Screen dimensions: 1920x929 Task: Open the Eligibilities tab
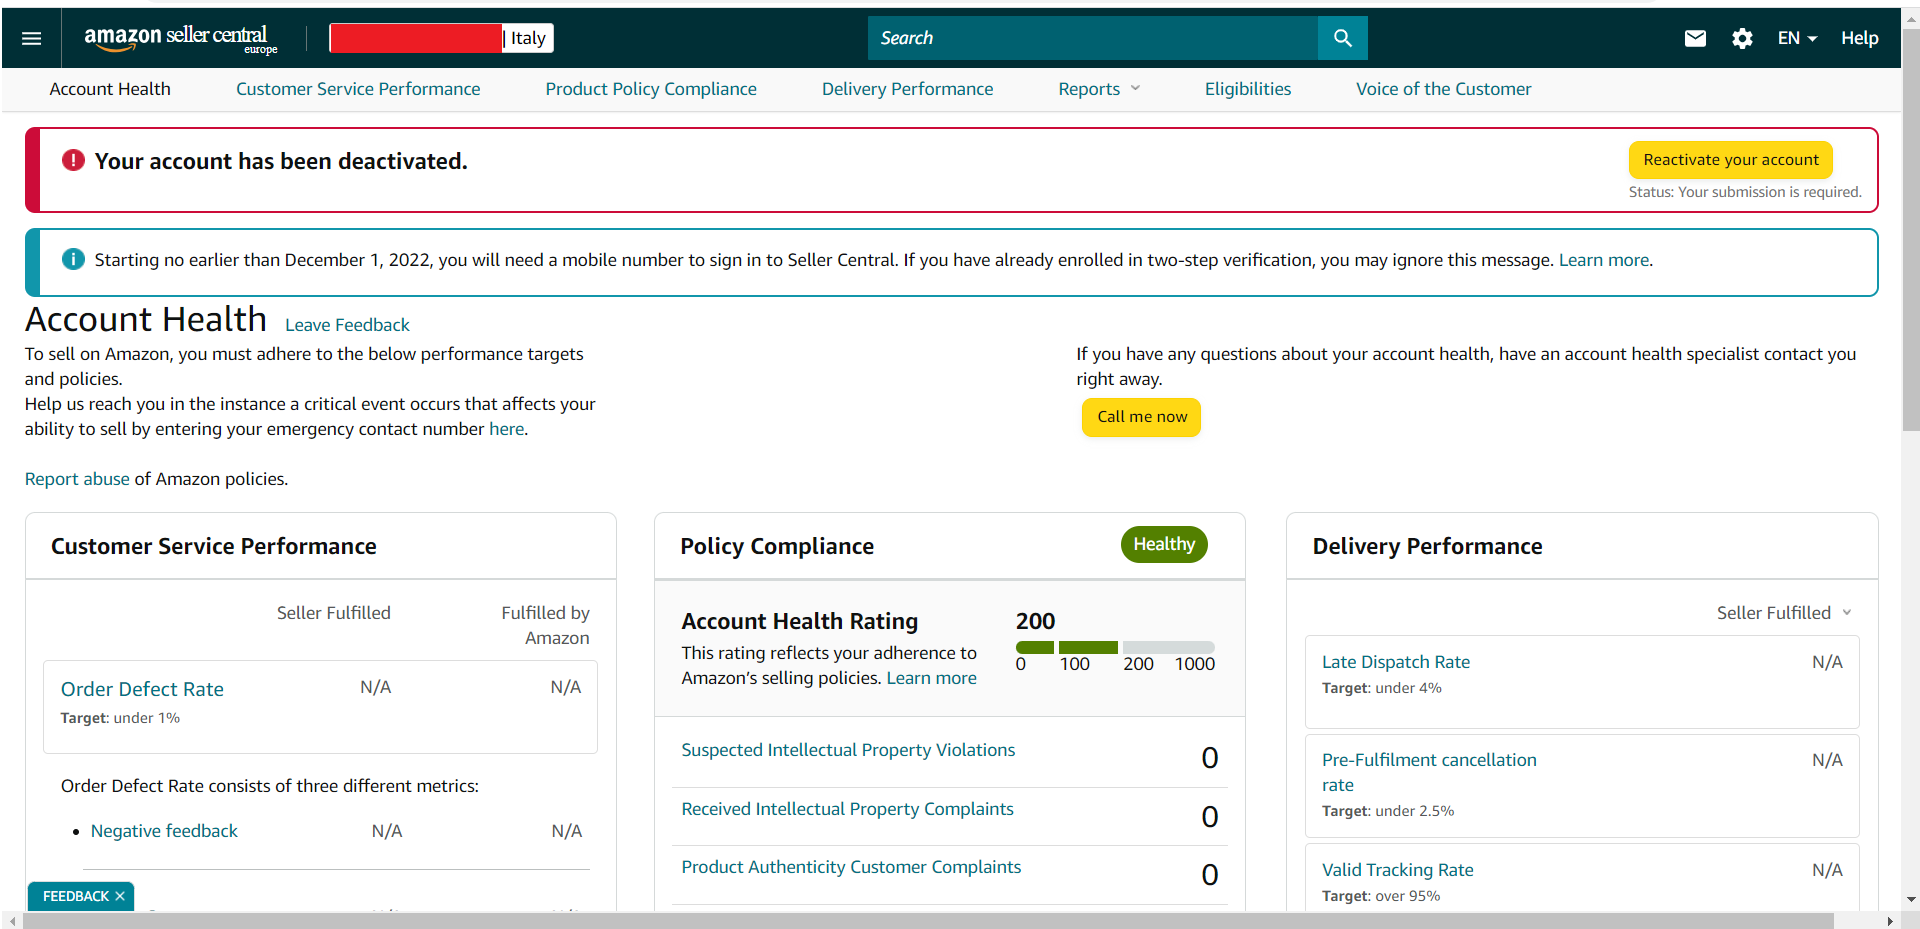click(x=1248, y=89)
